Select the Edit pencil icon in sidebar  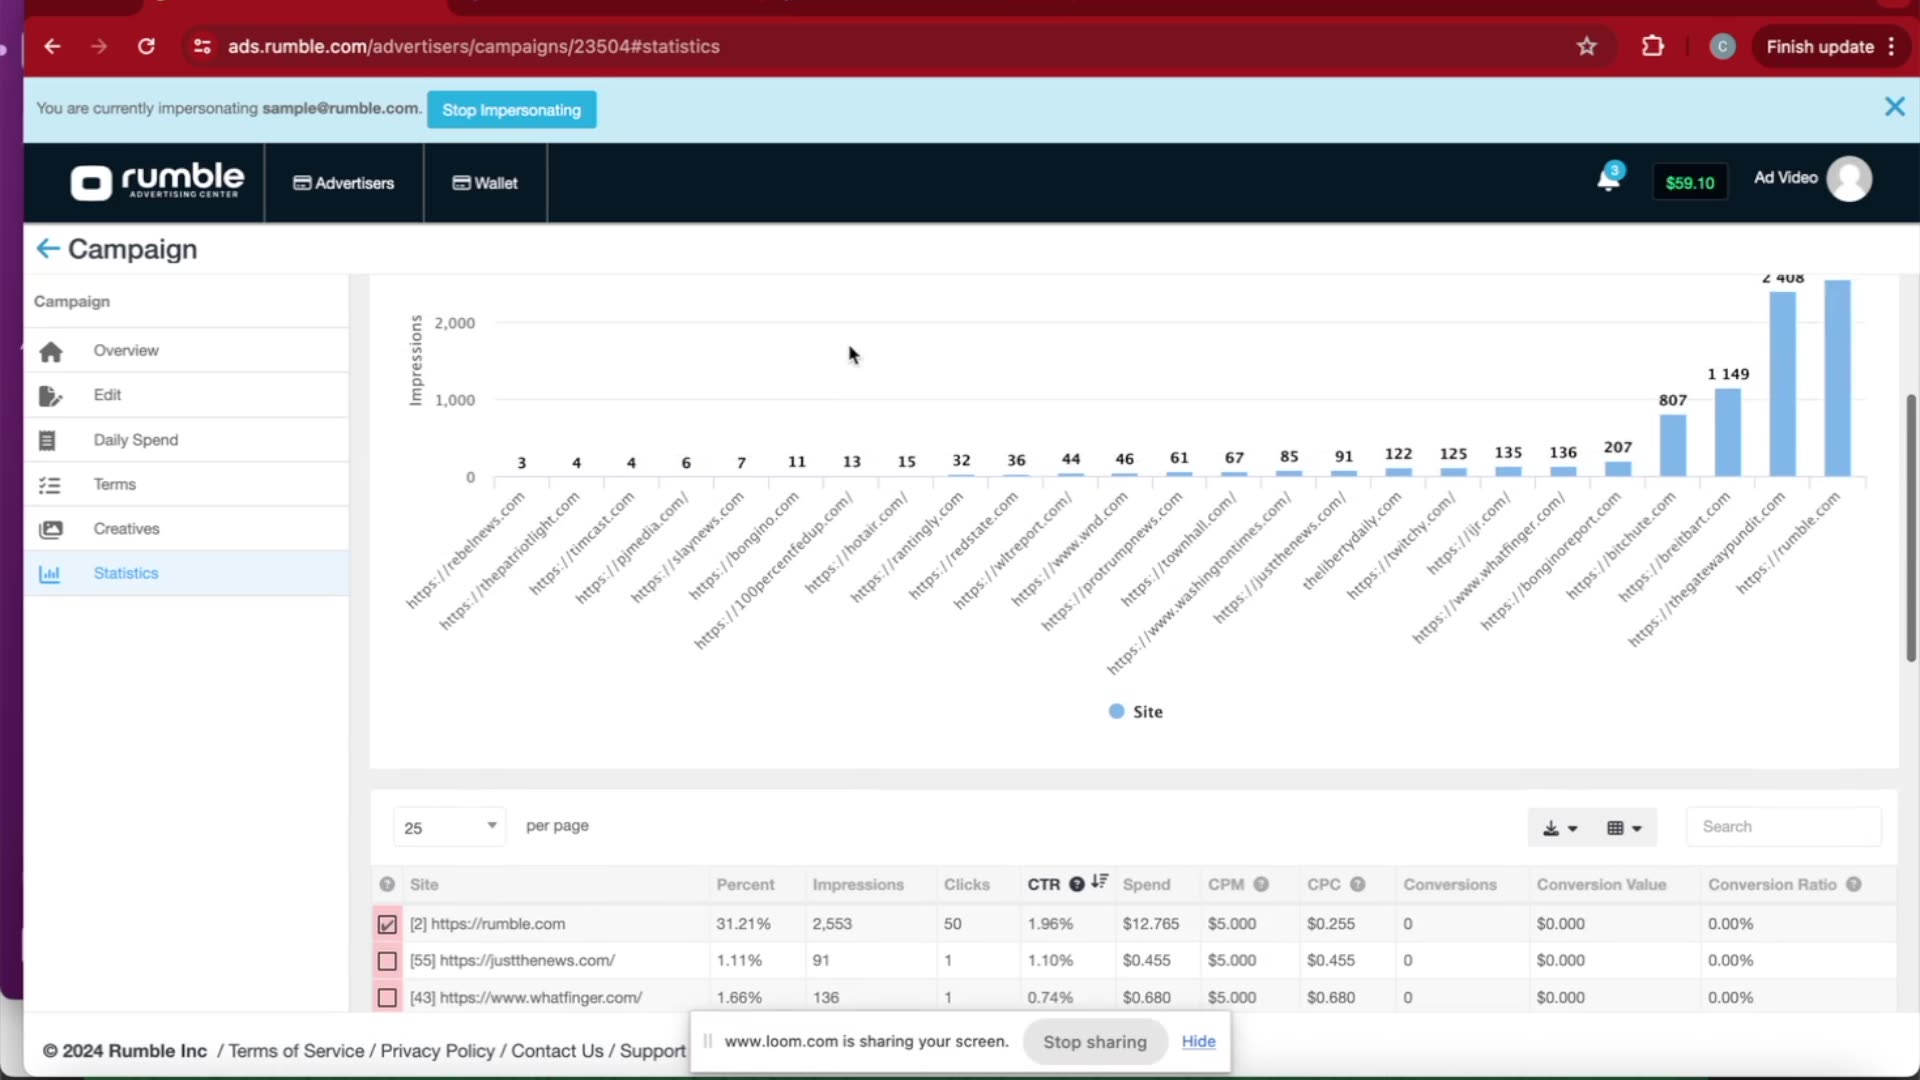coord(50,395)
